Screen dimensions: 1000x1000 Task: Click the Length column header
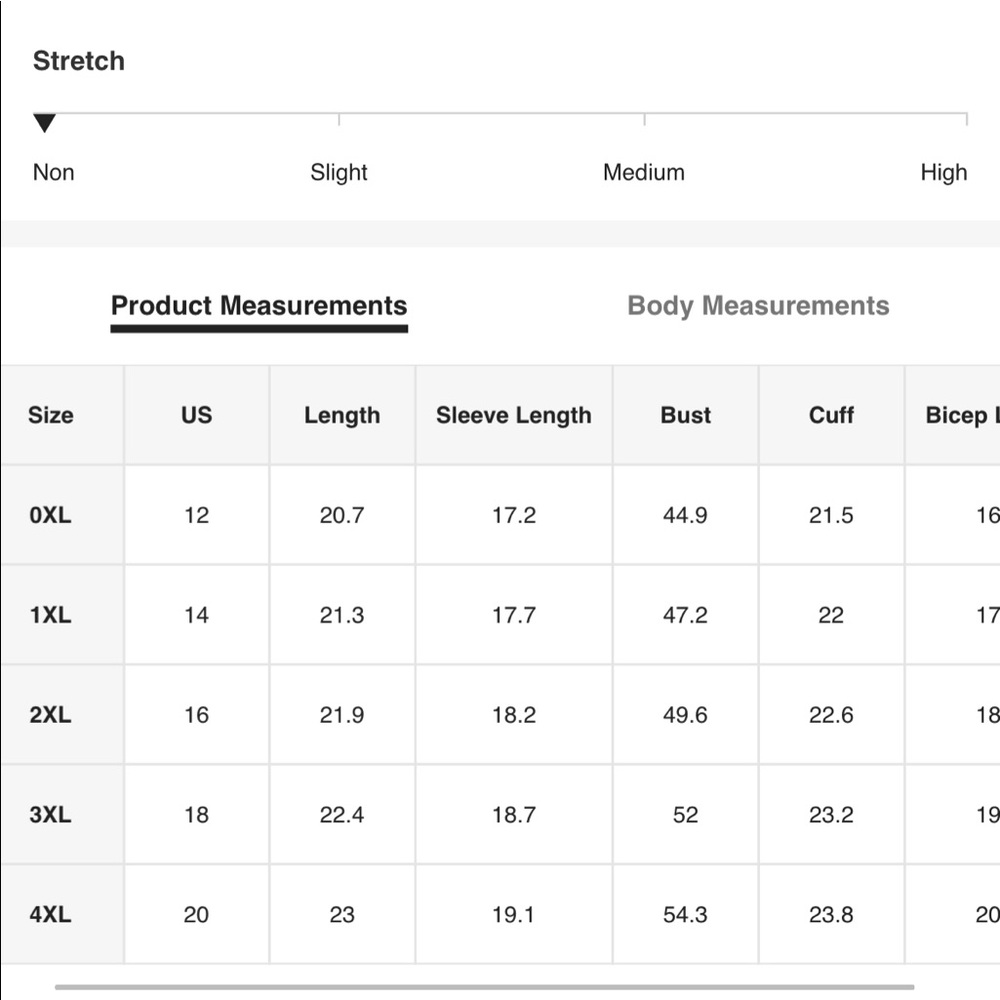tap(342, 415)
